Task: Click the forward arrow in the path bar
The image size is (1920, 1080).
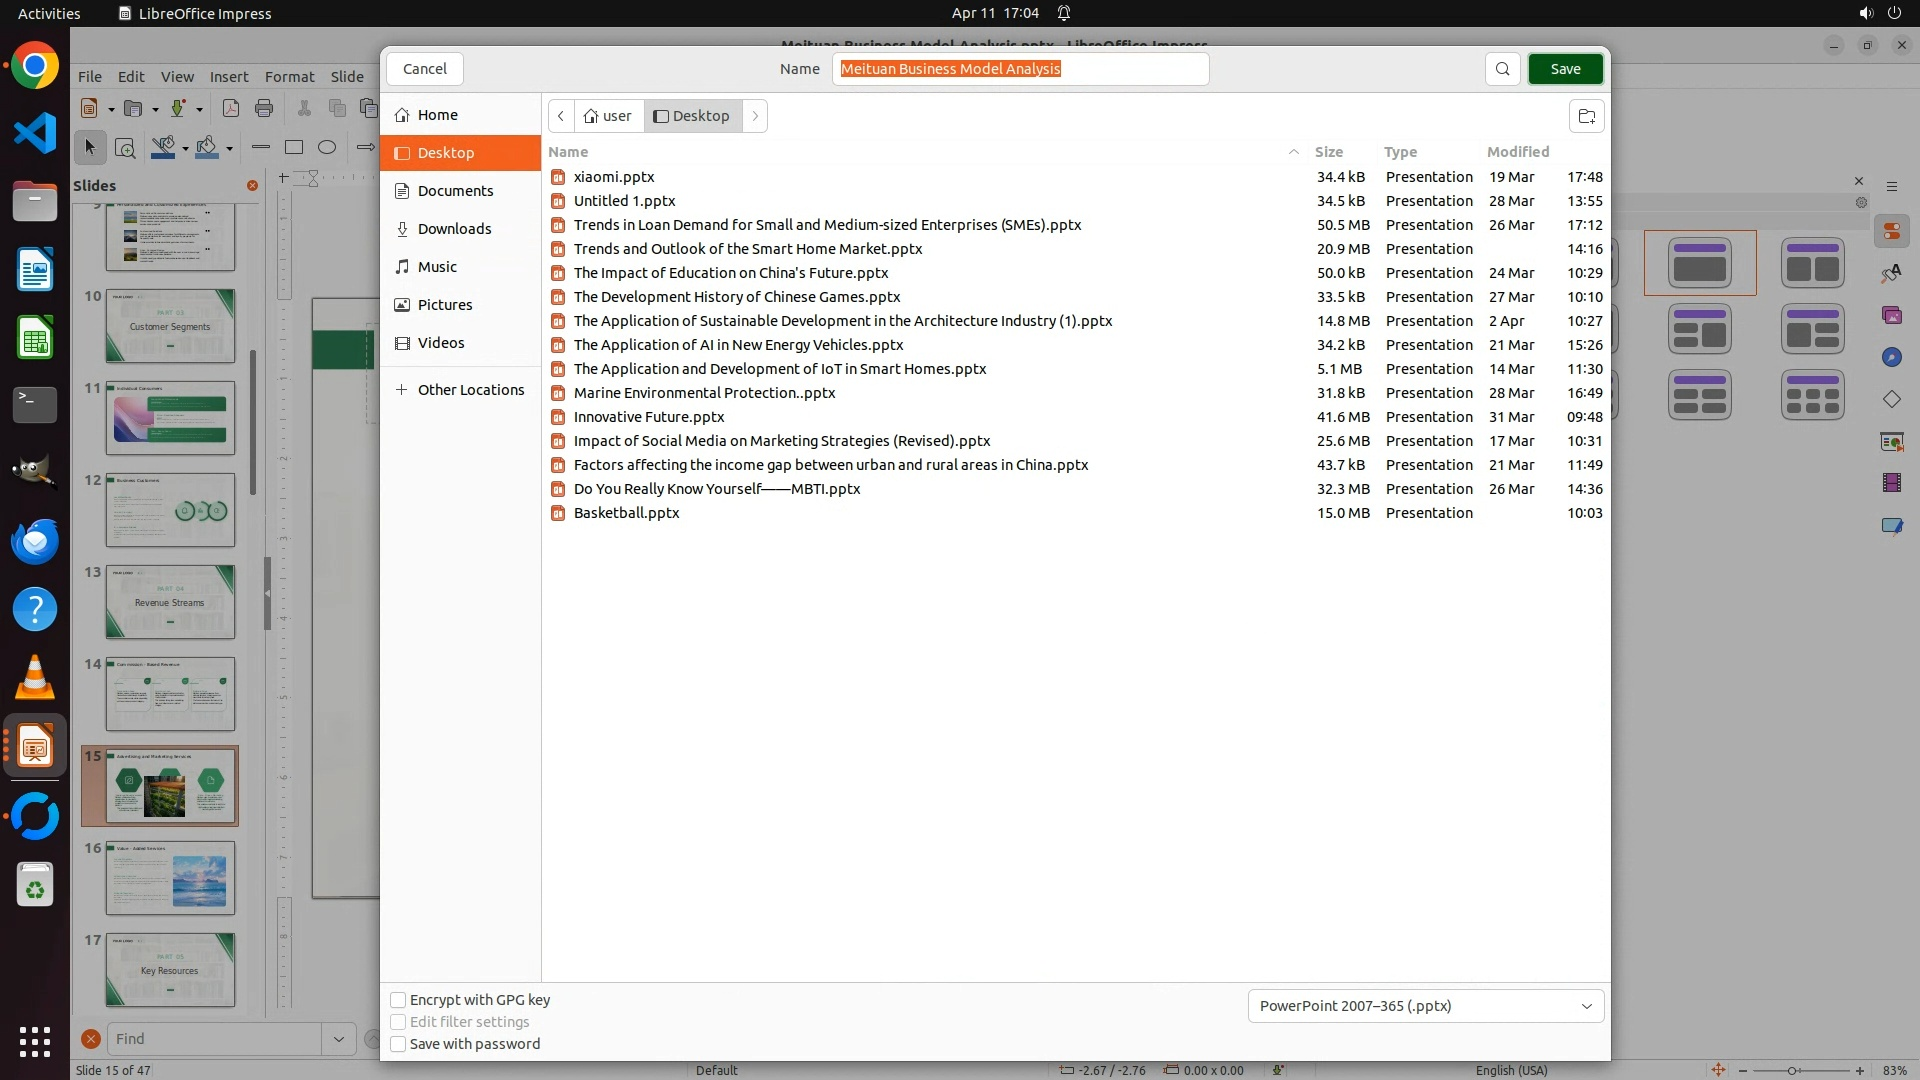Action: (x=755, y=116)
